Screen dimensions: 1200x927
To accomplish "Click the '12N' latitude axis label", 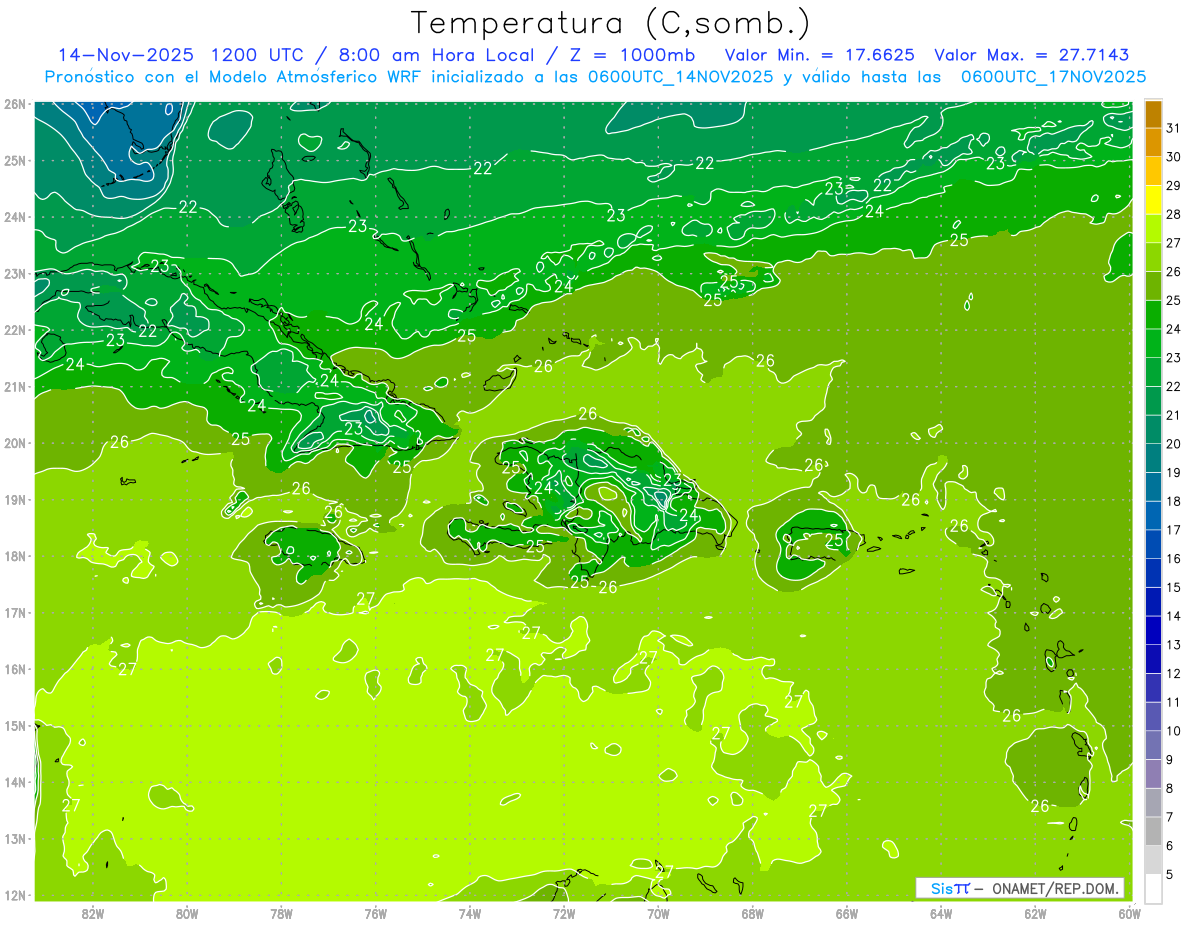I will click(16, 895).
